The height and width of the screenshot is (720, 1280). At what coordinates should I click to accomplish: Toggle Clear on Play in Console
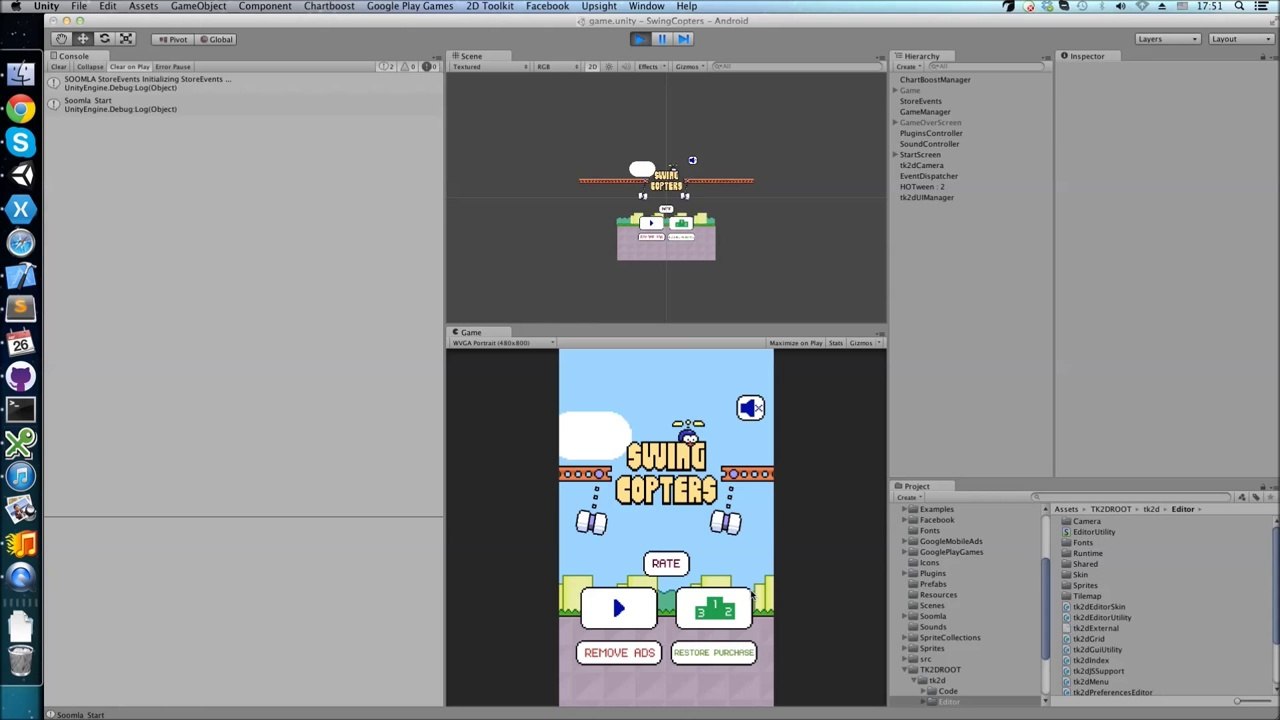point(129,67)
